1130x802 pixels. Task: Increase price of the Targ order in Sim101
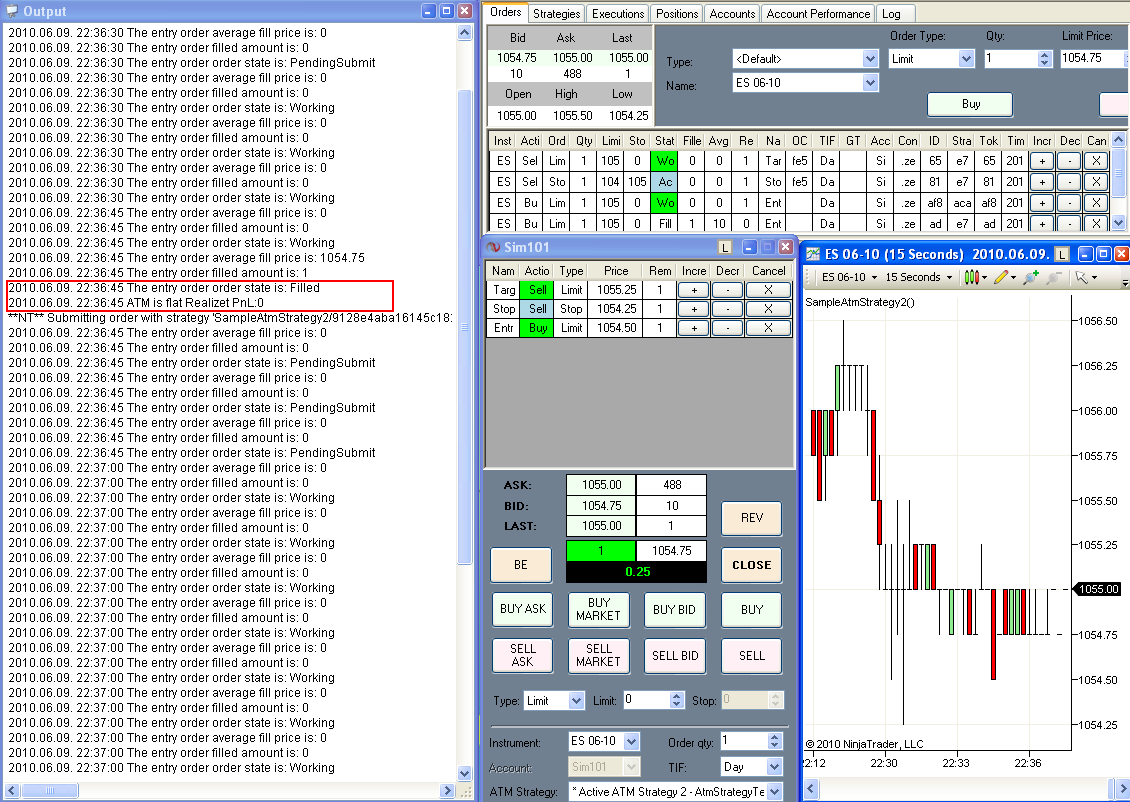tap(693, 290)
